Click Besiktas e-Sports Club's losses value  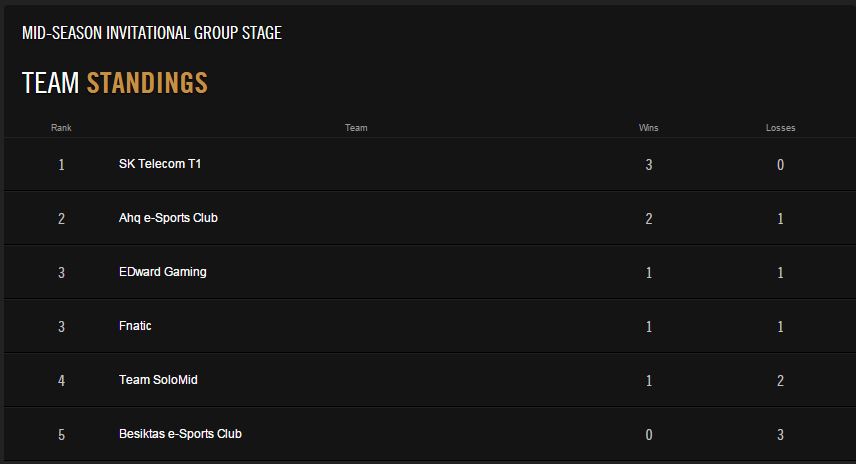(x=780, y=435)
